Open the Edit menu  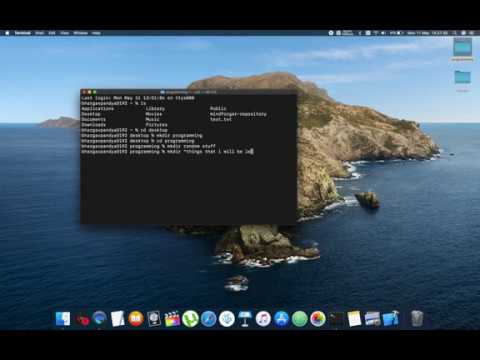[52, 33]
